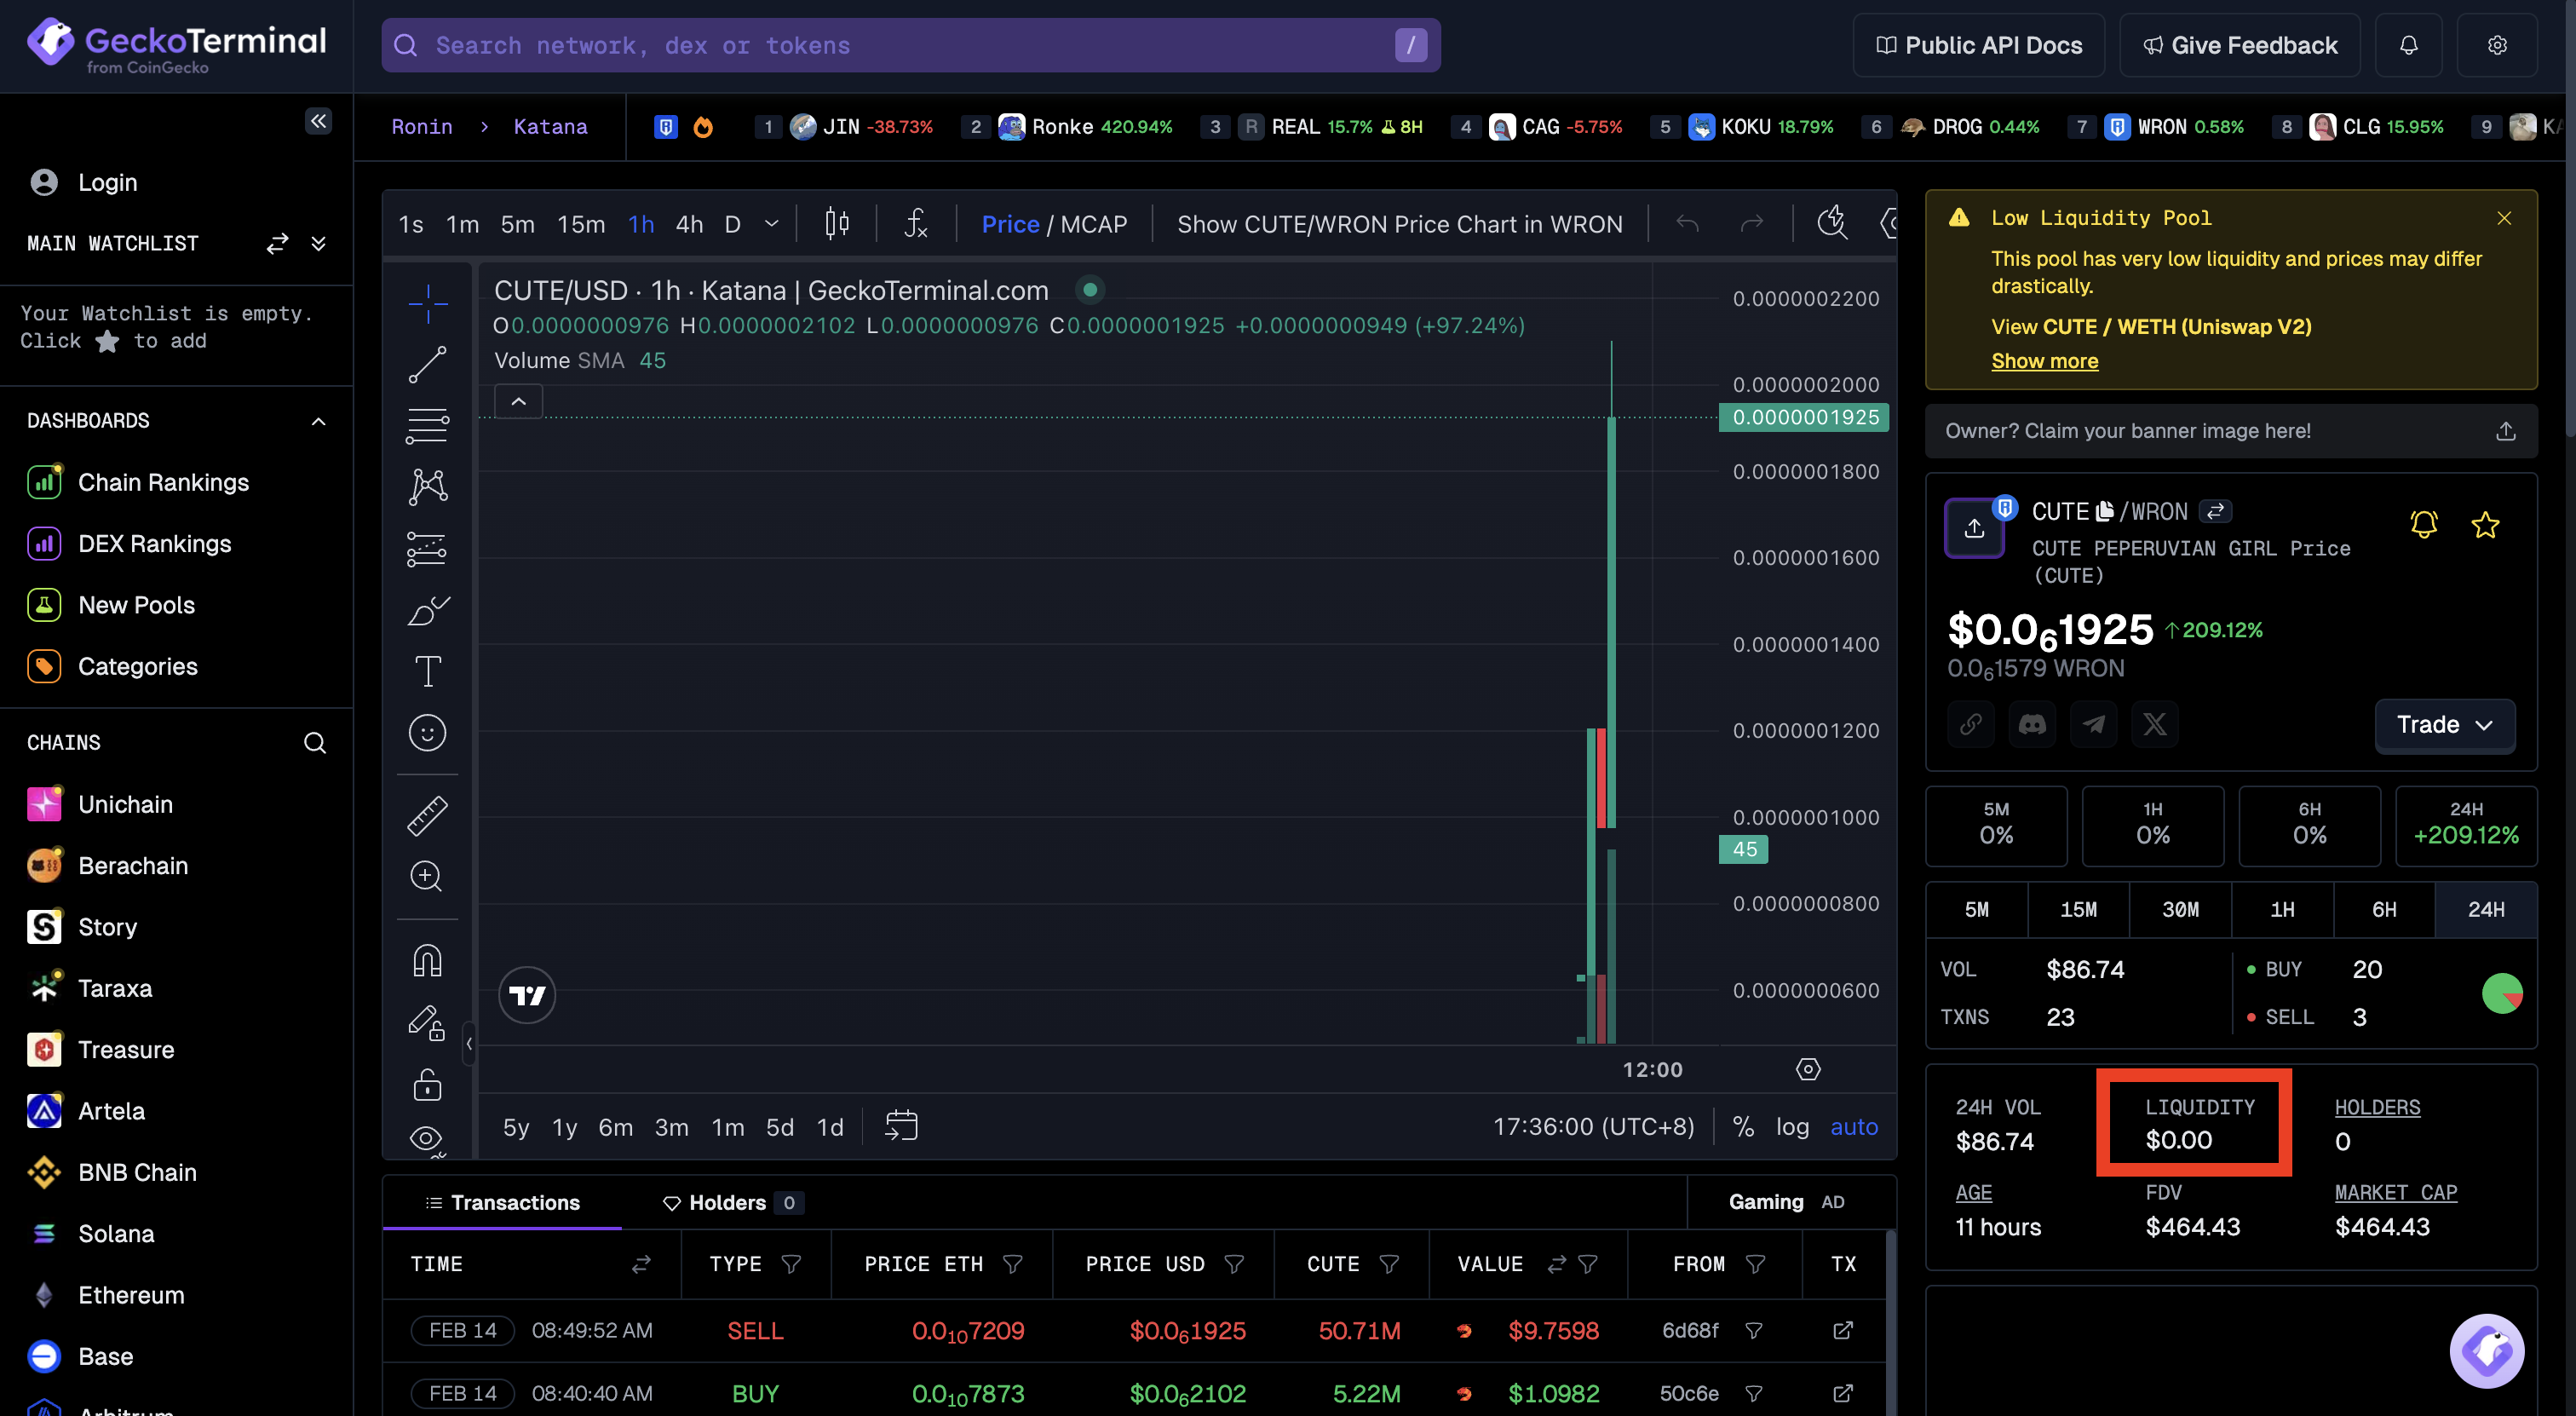
Task: Select the 6H stats period tab
Action: click(x=2384, y=909)
